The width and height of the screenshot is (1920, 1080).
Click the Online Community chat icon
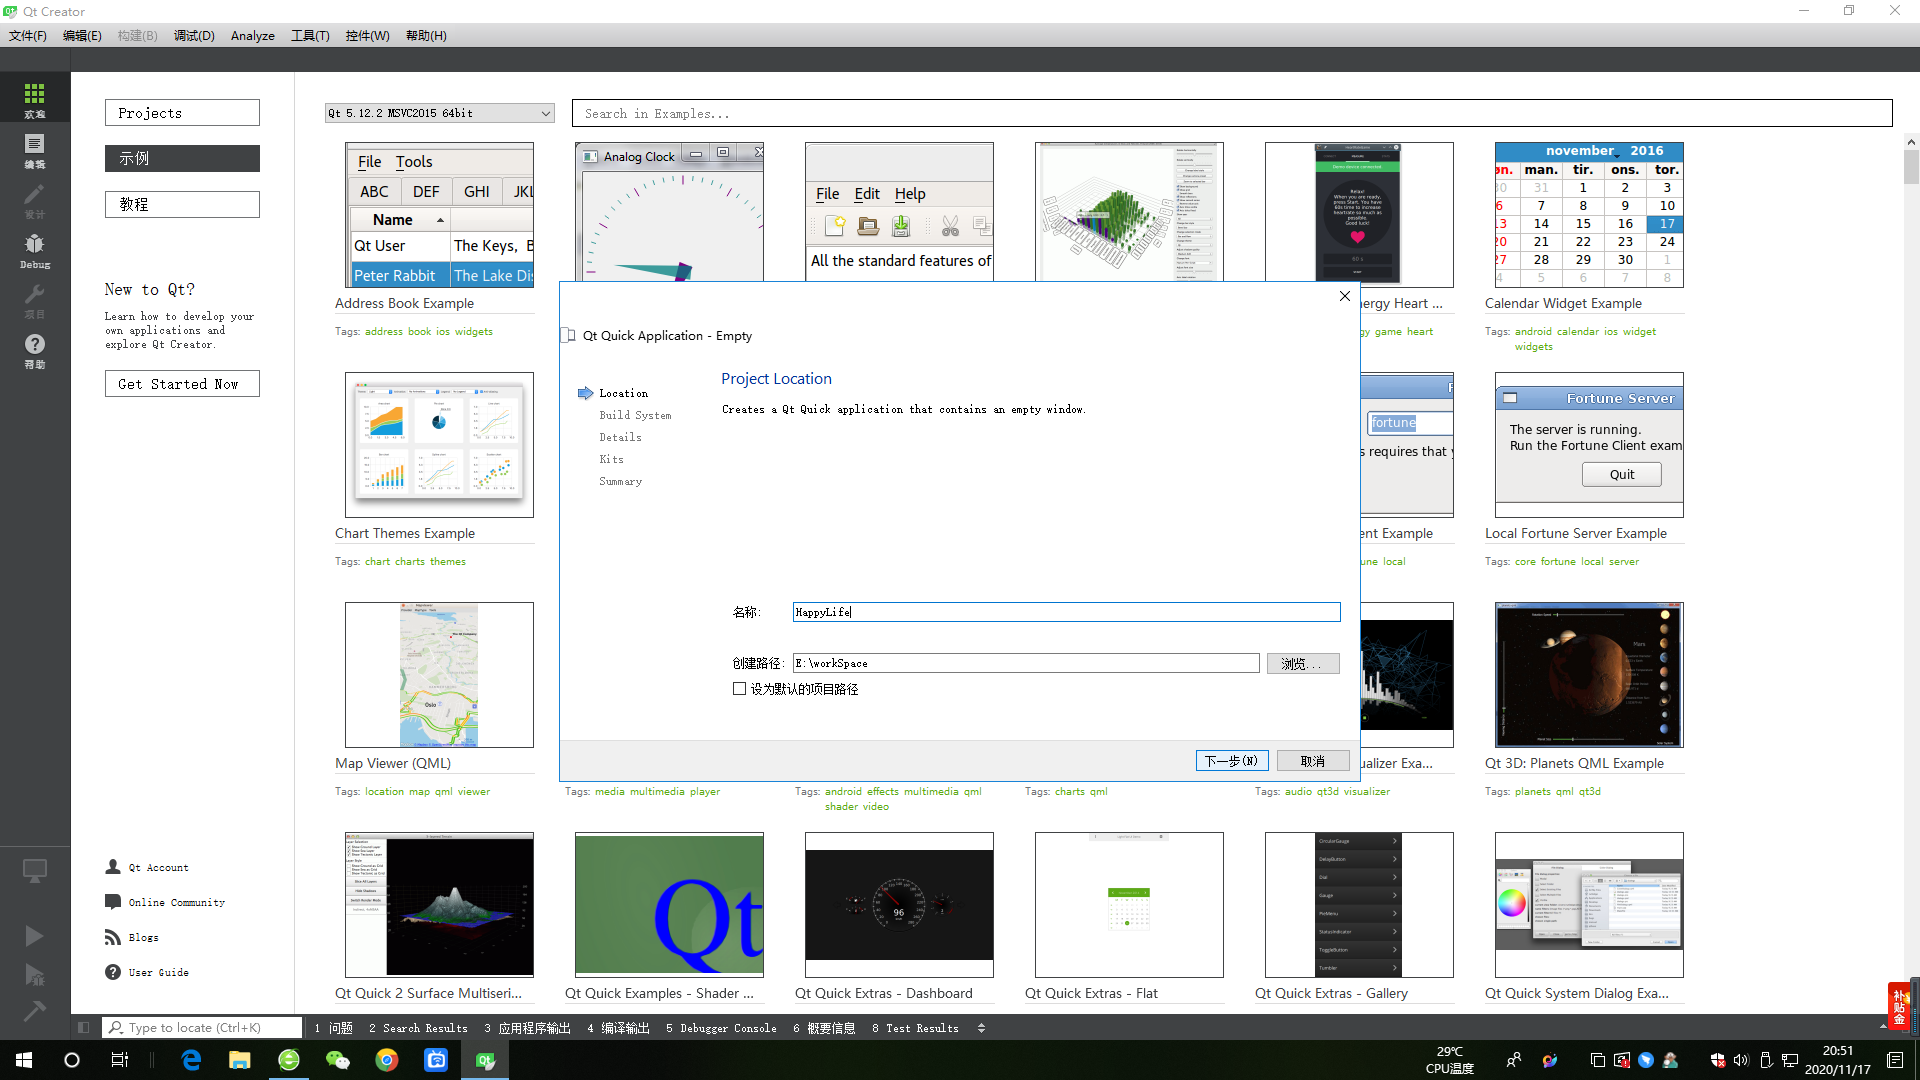[x=113, y=902]
